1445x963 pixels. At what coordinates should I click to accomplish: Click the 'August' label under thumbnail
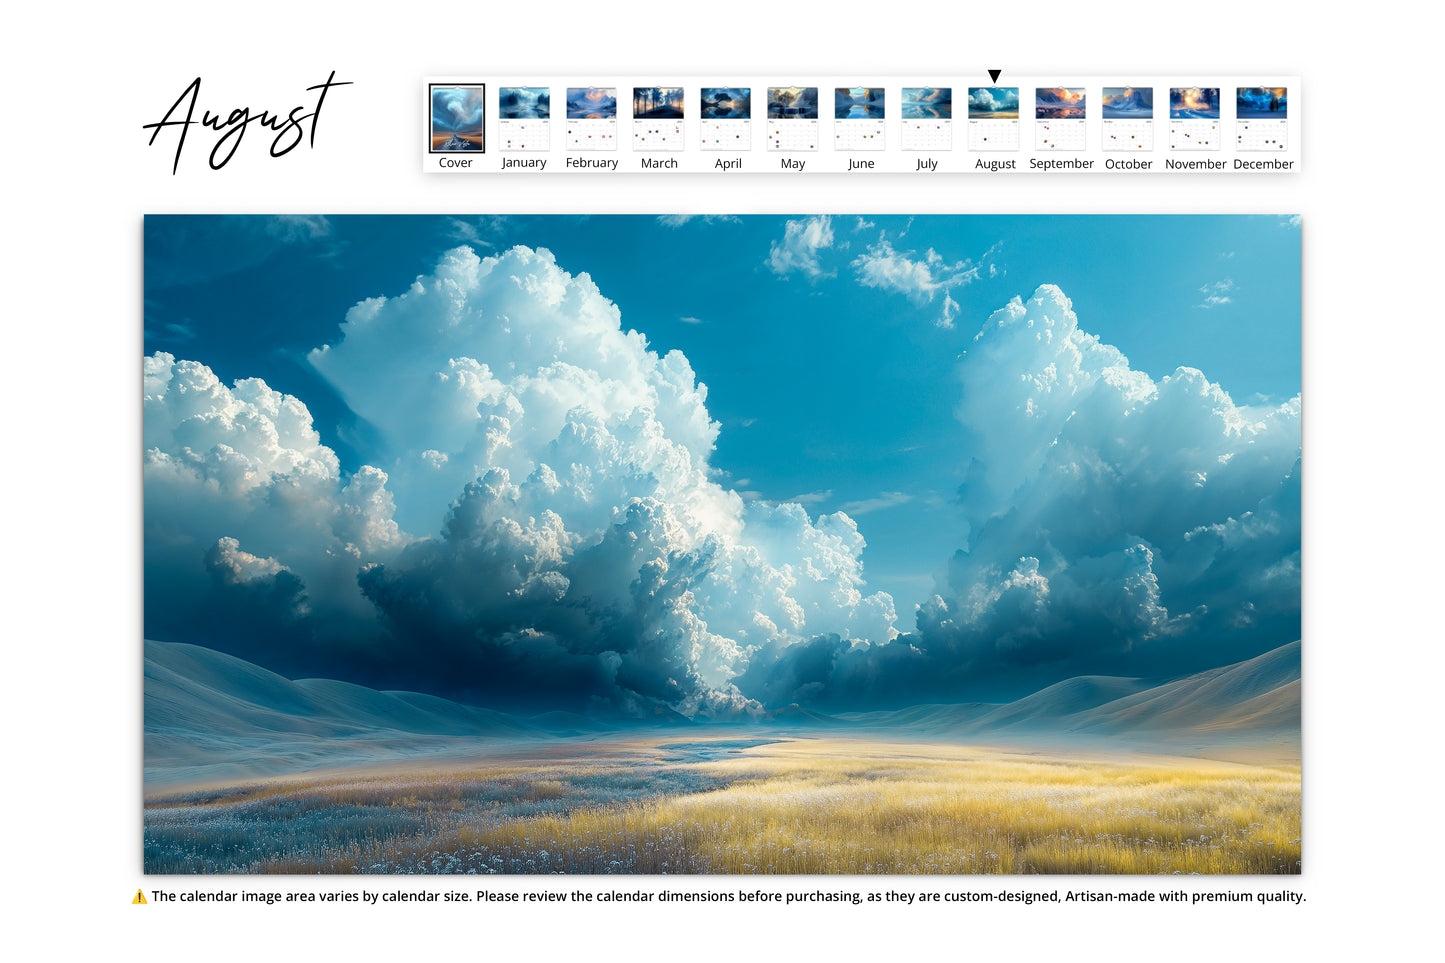coord(995,164)
